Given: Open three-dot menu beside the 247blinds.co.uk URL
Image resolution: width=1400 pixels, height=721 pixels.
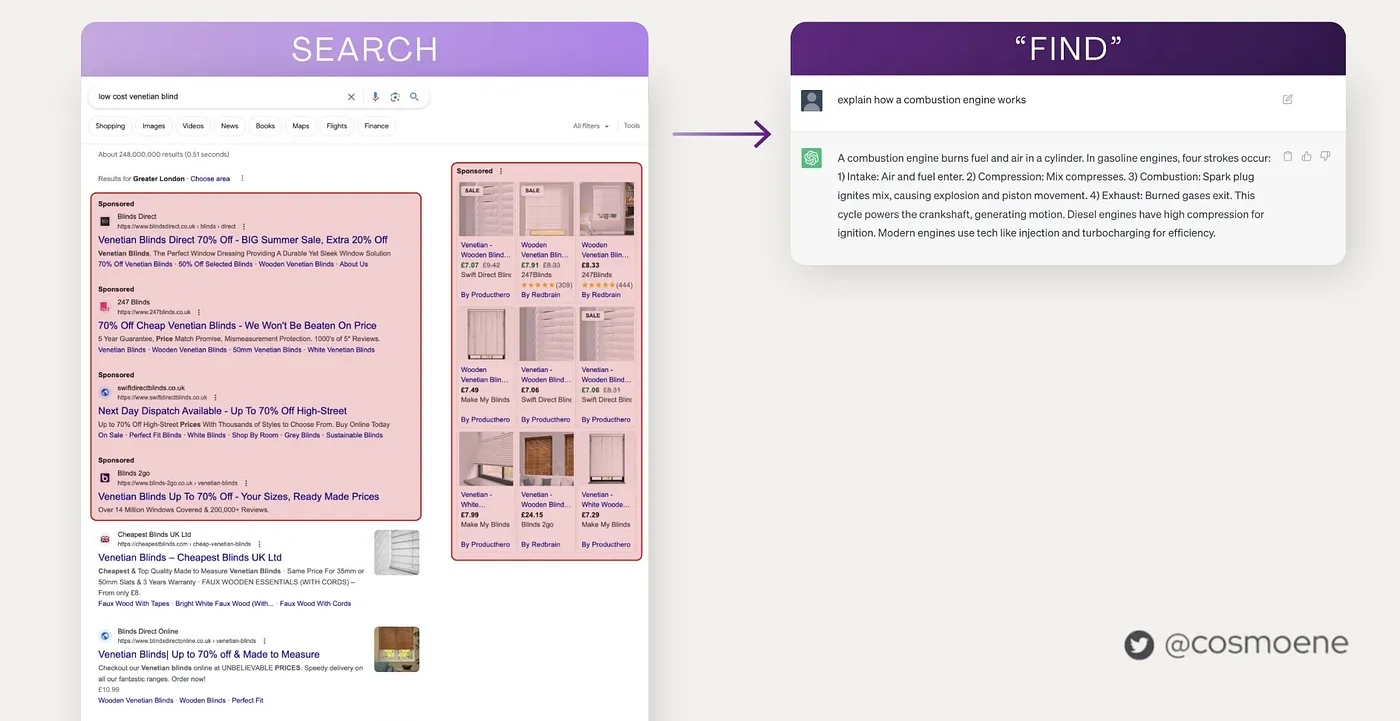Looking at the screenshot, I should 199,312.
